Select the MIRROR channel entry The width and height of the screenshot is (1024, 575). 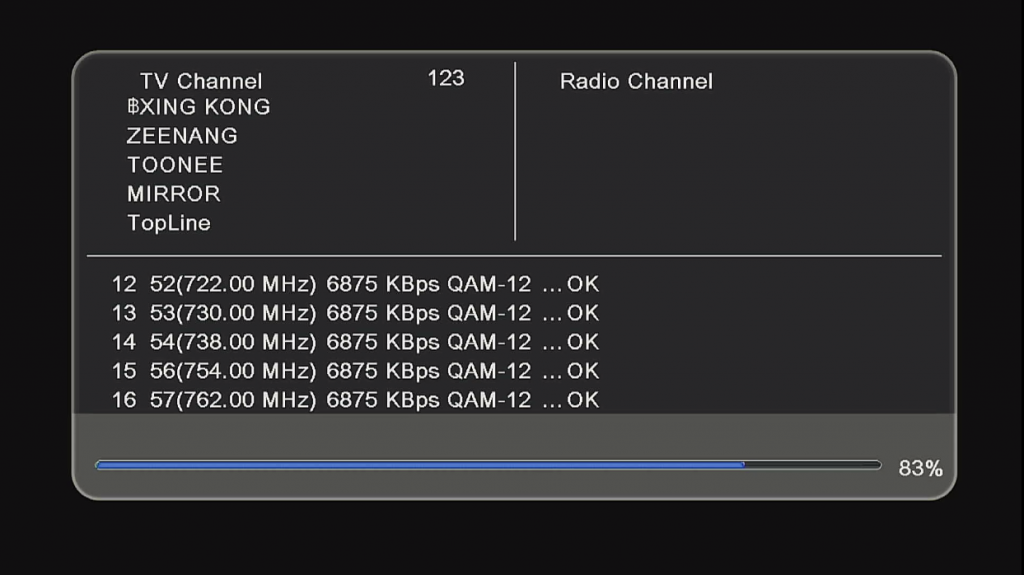pyautogui.click(x=174, y=194)
